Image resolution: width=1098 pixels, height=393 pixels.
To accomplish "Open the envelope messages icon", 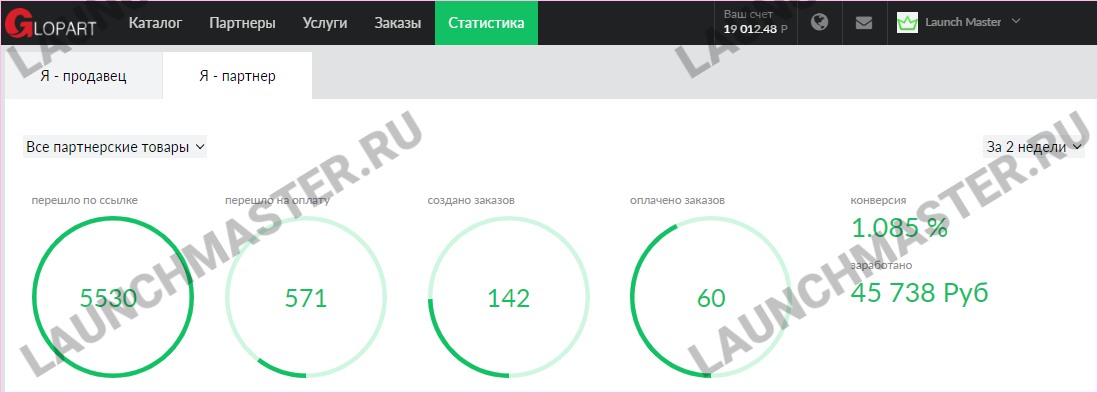I will tap(864, 22).
